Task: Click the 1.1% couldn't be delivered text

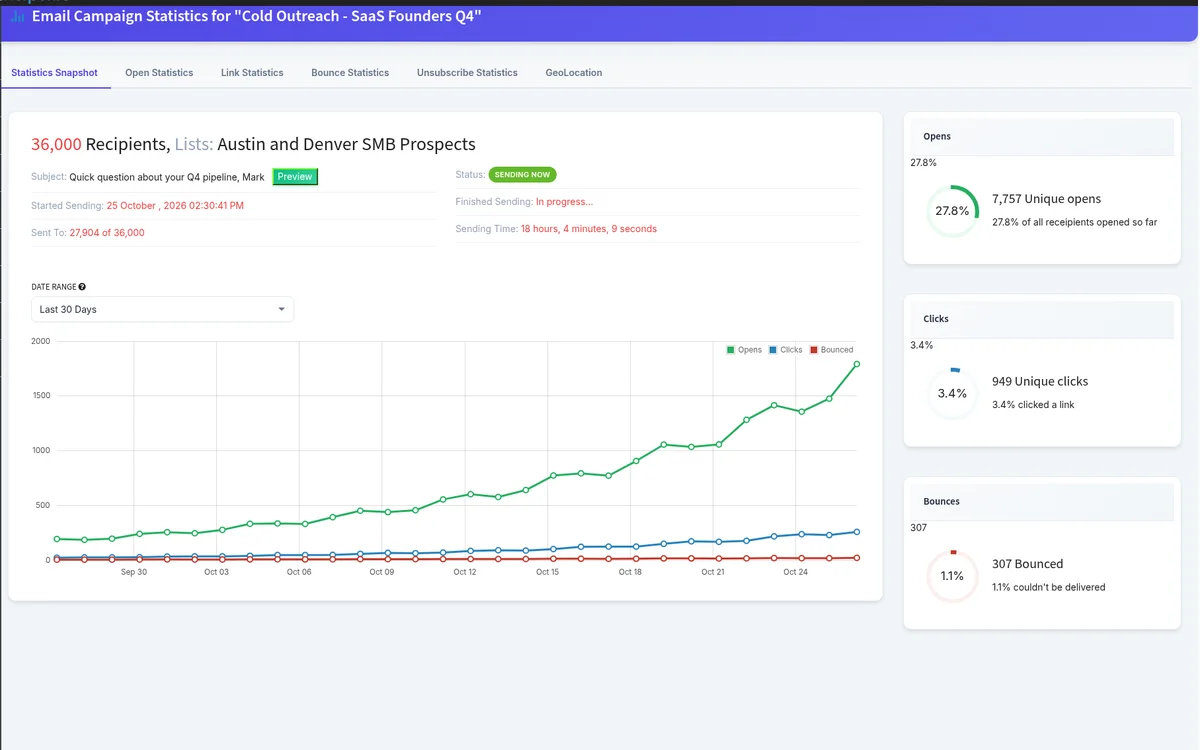Action: [1049, 587]
